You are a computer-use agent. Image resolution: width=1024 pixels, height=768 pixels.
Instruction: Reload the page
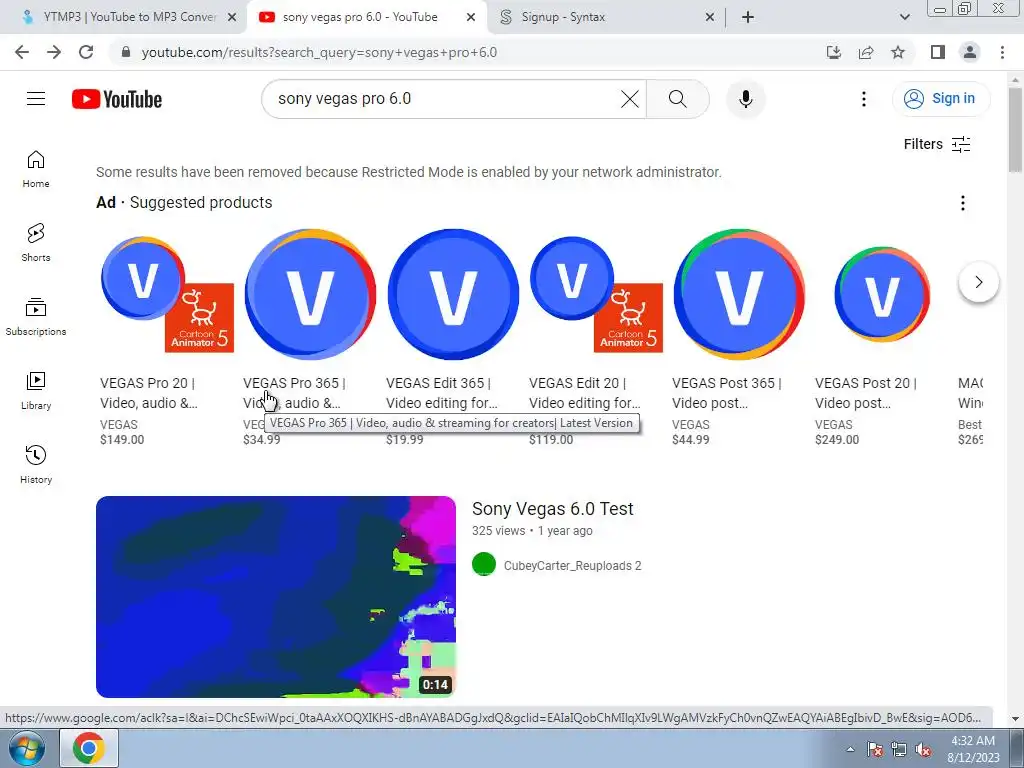pos(86,52)
